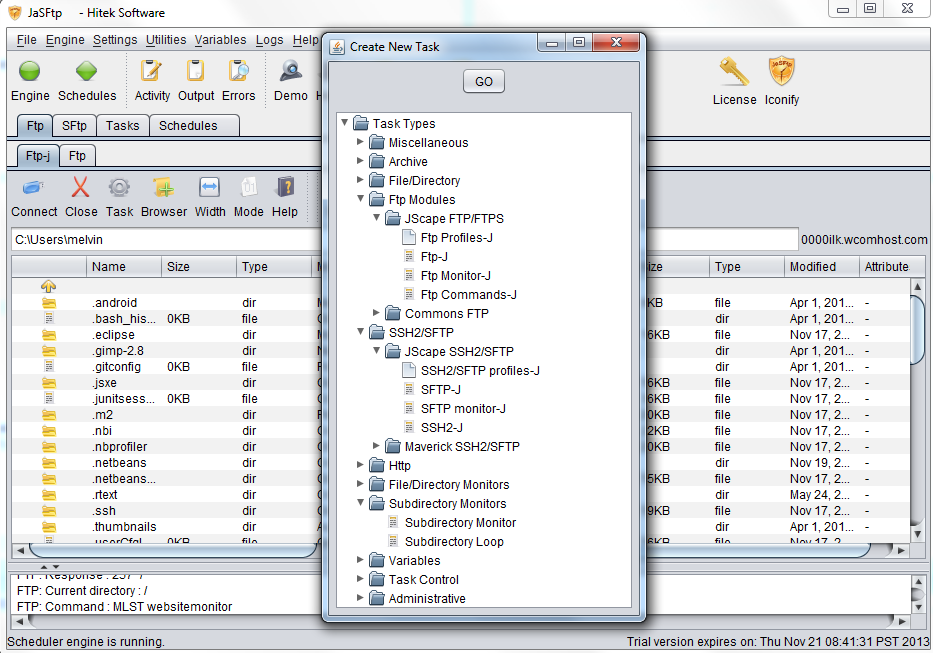Select the .ssh folder row
This screenshot has width=933, height=653.
[x=164, y=511]
